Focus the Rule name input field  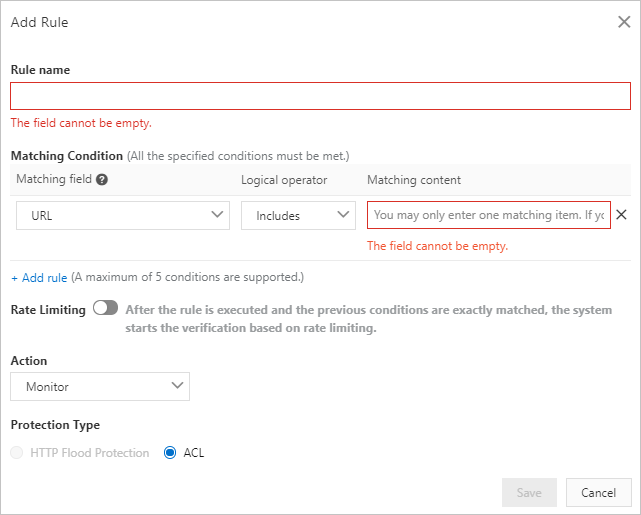320,96
